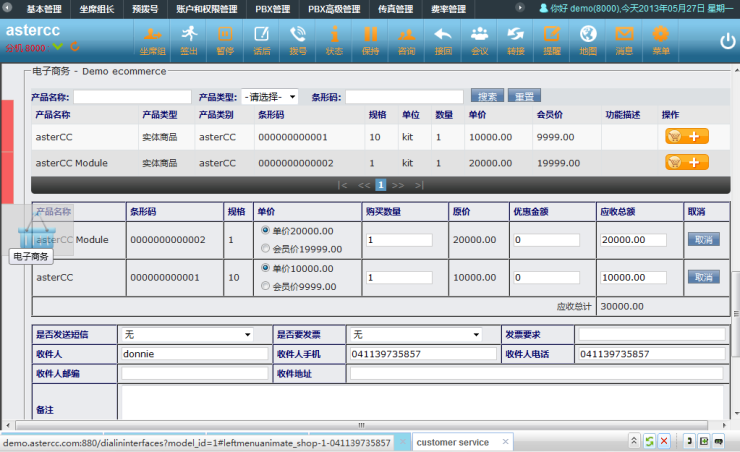Click 取消 button for the asterCC row
This screenshot has height=452, width=740.
[x=703, y=277]
